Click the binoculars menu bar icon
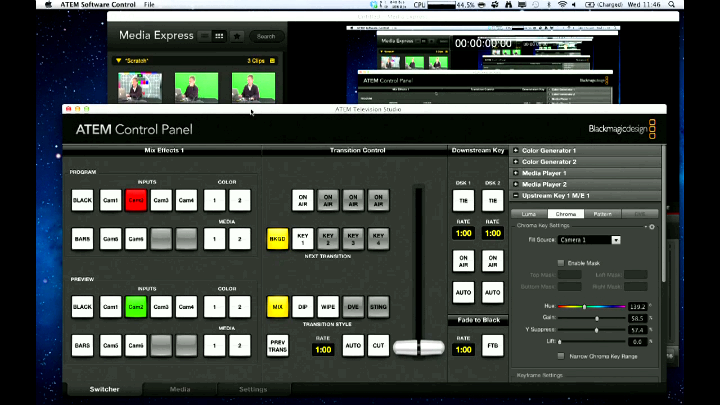This screenshot has width=720, height=405. 508,5
